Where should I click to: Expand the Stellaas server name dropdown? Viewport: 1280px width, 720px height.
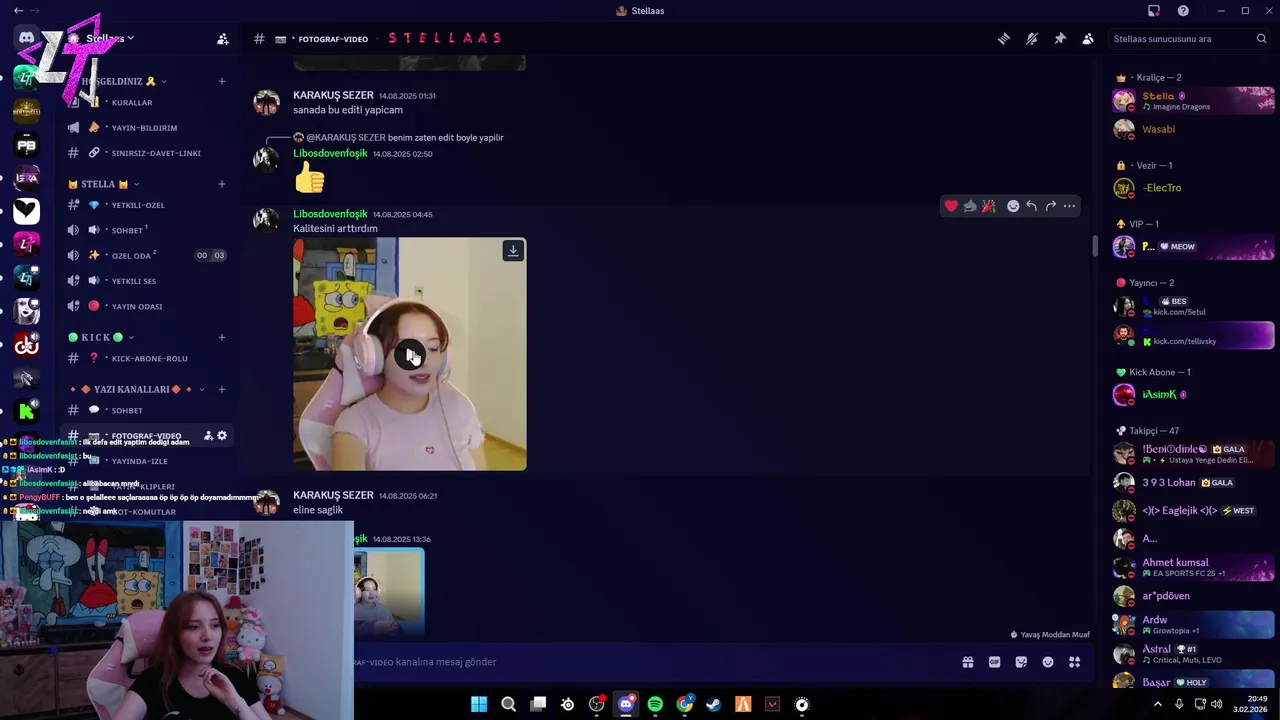pos(110,39)
